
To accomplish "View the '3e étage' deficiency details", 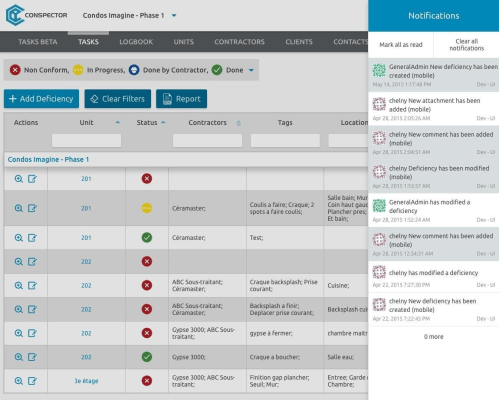I will pyautogui.click(x=19, y=381).
